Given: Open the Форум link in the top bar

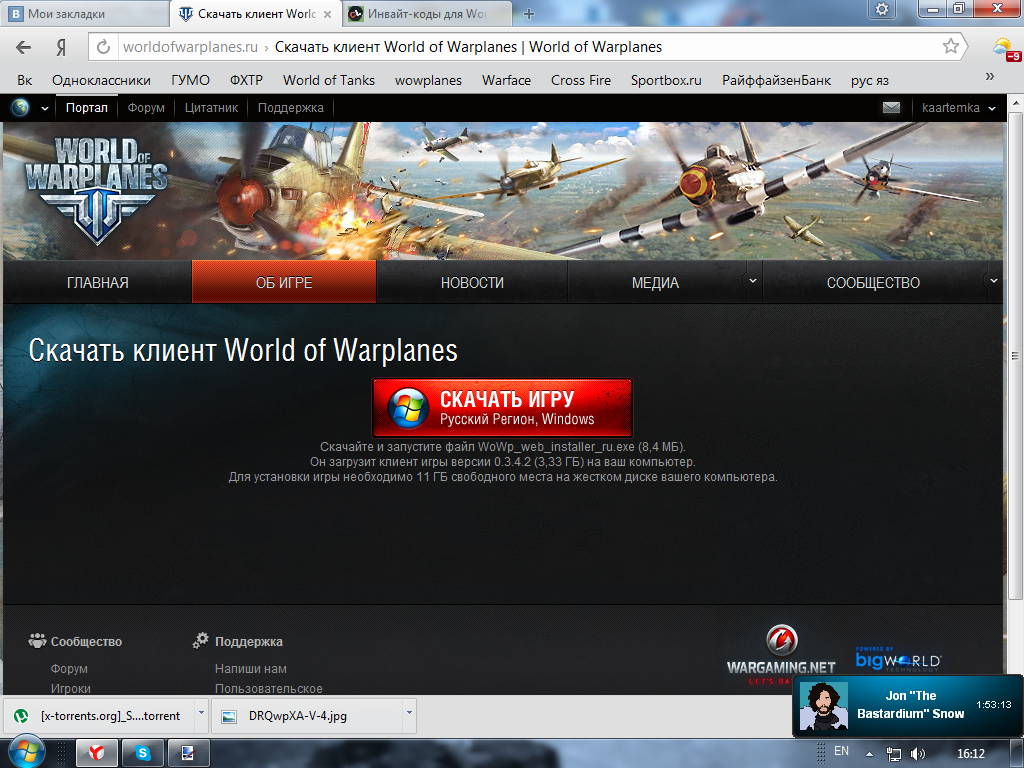Looking at the screenshot, I should click(146, 108).
